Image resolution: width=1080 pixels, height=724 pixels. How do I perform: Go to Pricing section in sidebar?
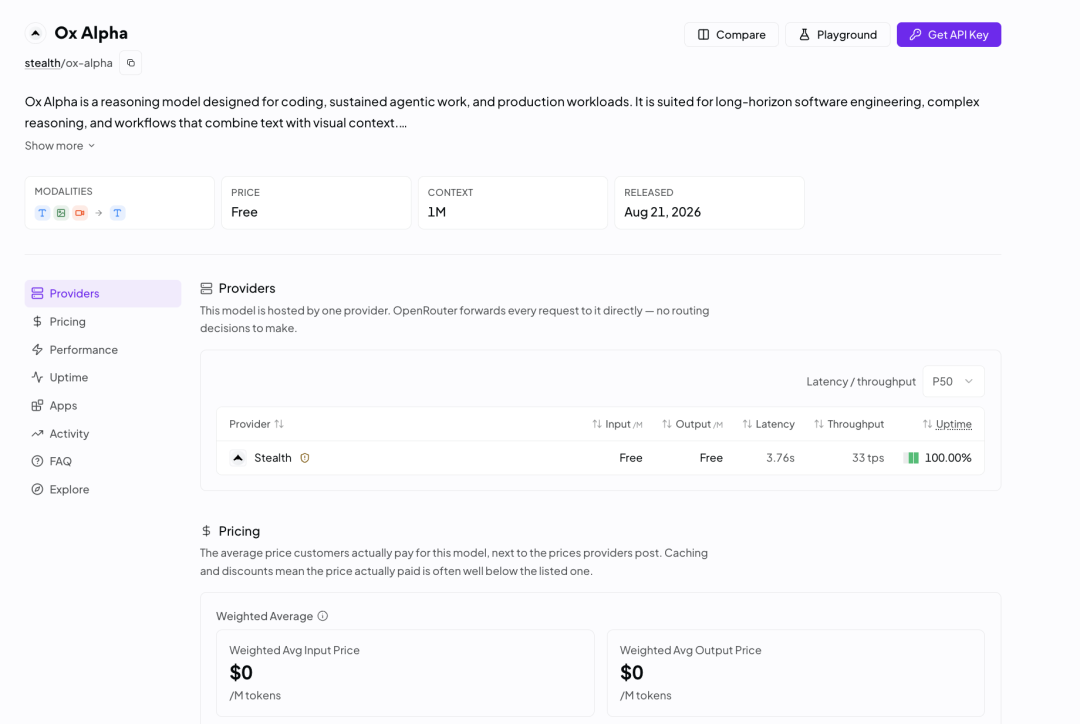(103, 322)
